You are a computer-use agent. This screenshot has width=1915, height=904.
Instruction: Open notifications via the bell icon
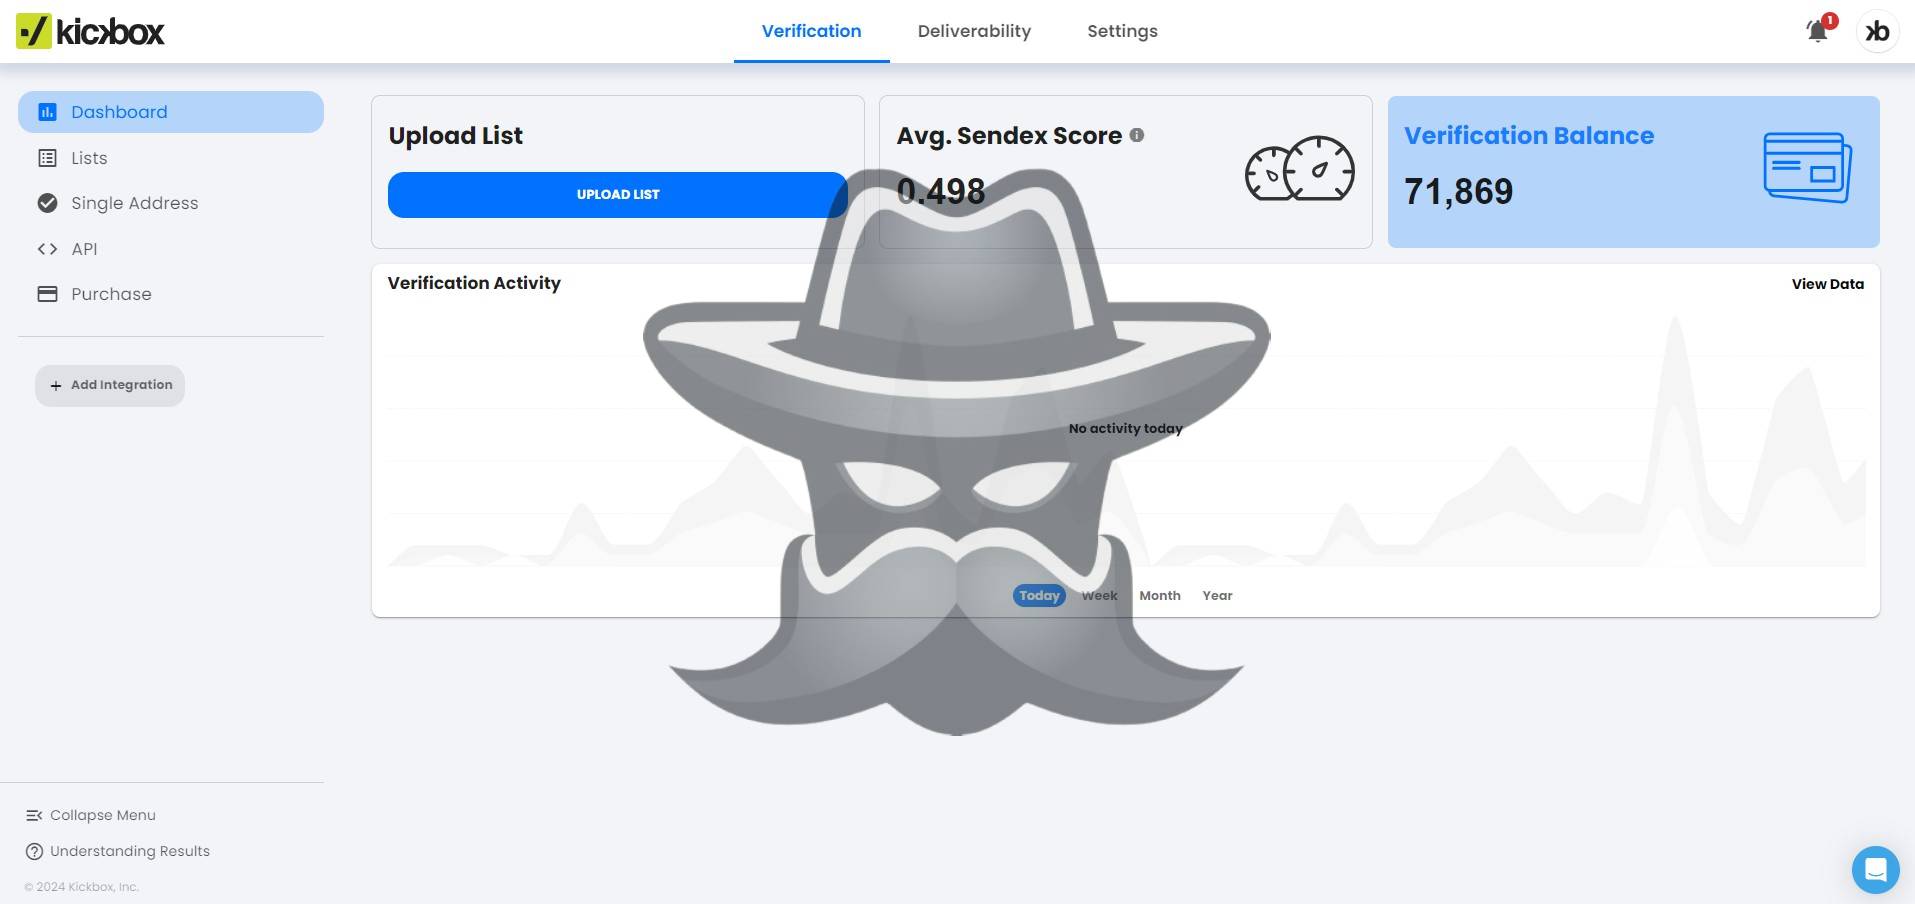(1816, 31)
